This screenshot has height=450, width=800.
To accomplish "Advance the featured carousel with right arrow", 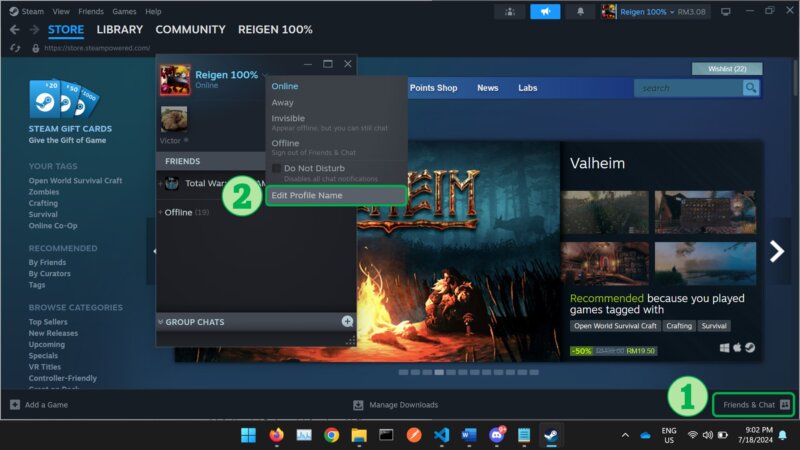I will [x=777, y=251].
